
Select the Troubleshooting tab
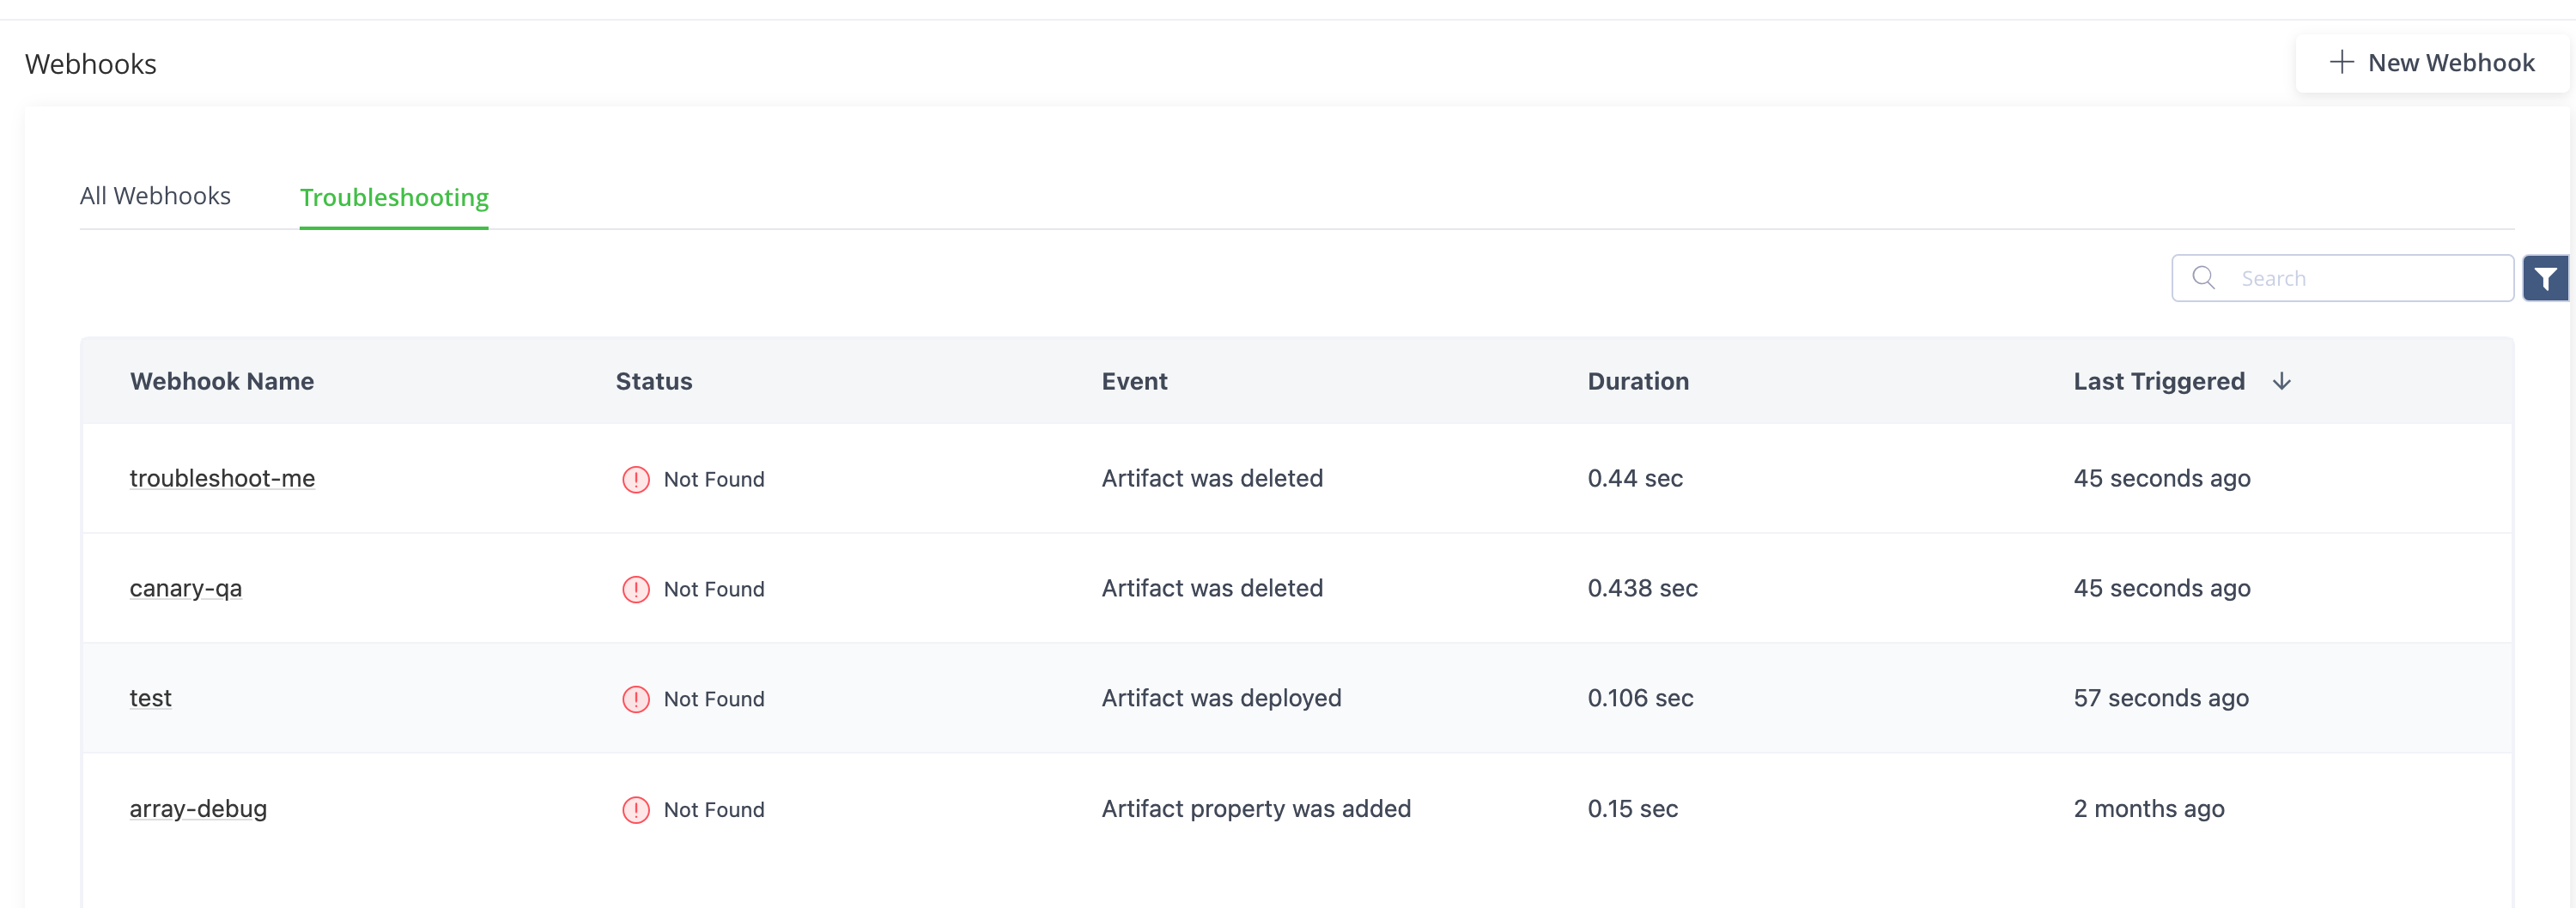point(394,198)
